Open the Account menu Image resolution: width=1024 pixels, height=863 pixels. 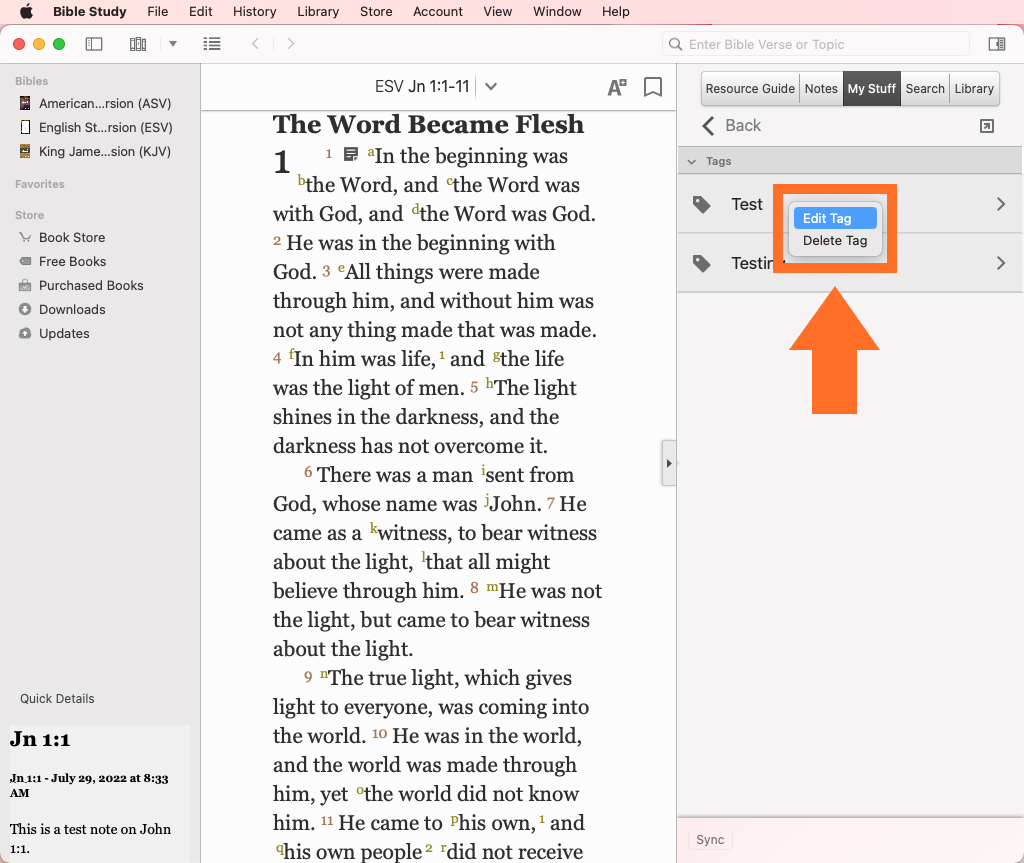pos(438,11)
